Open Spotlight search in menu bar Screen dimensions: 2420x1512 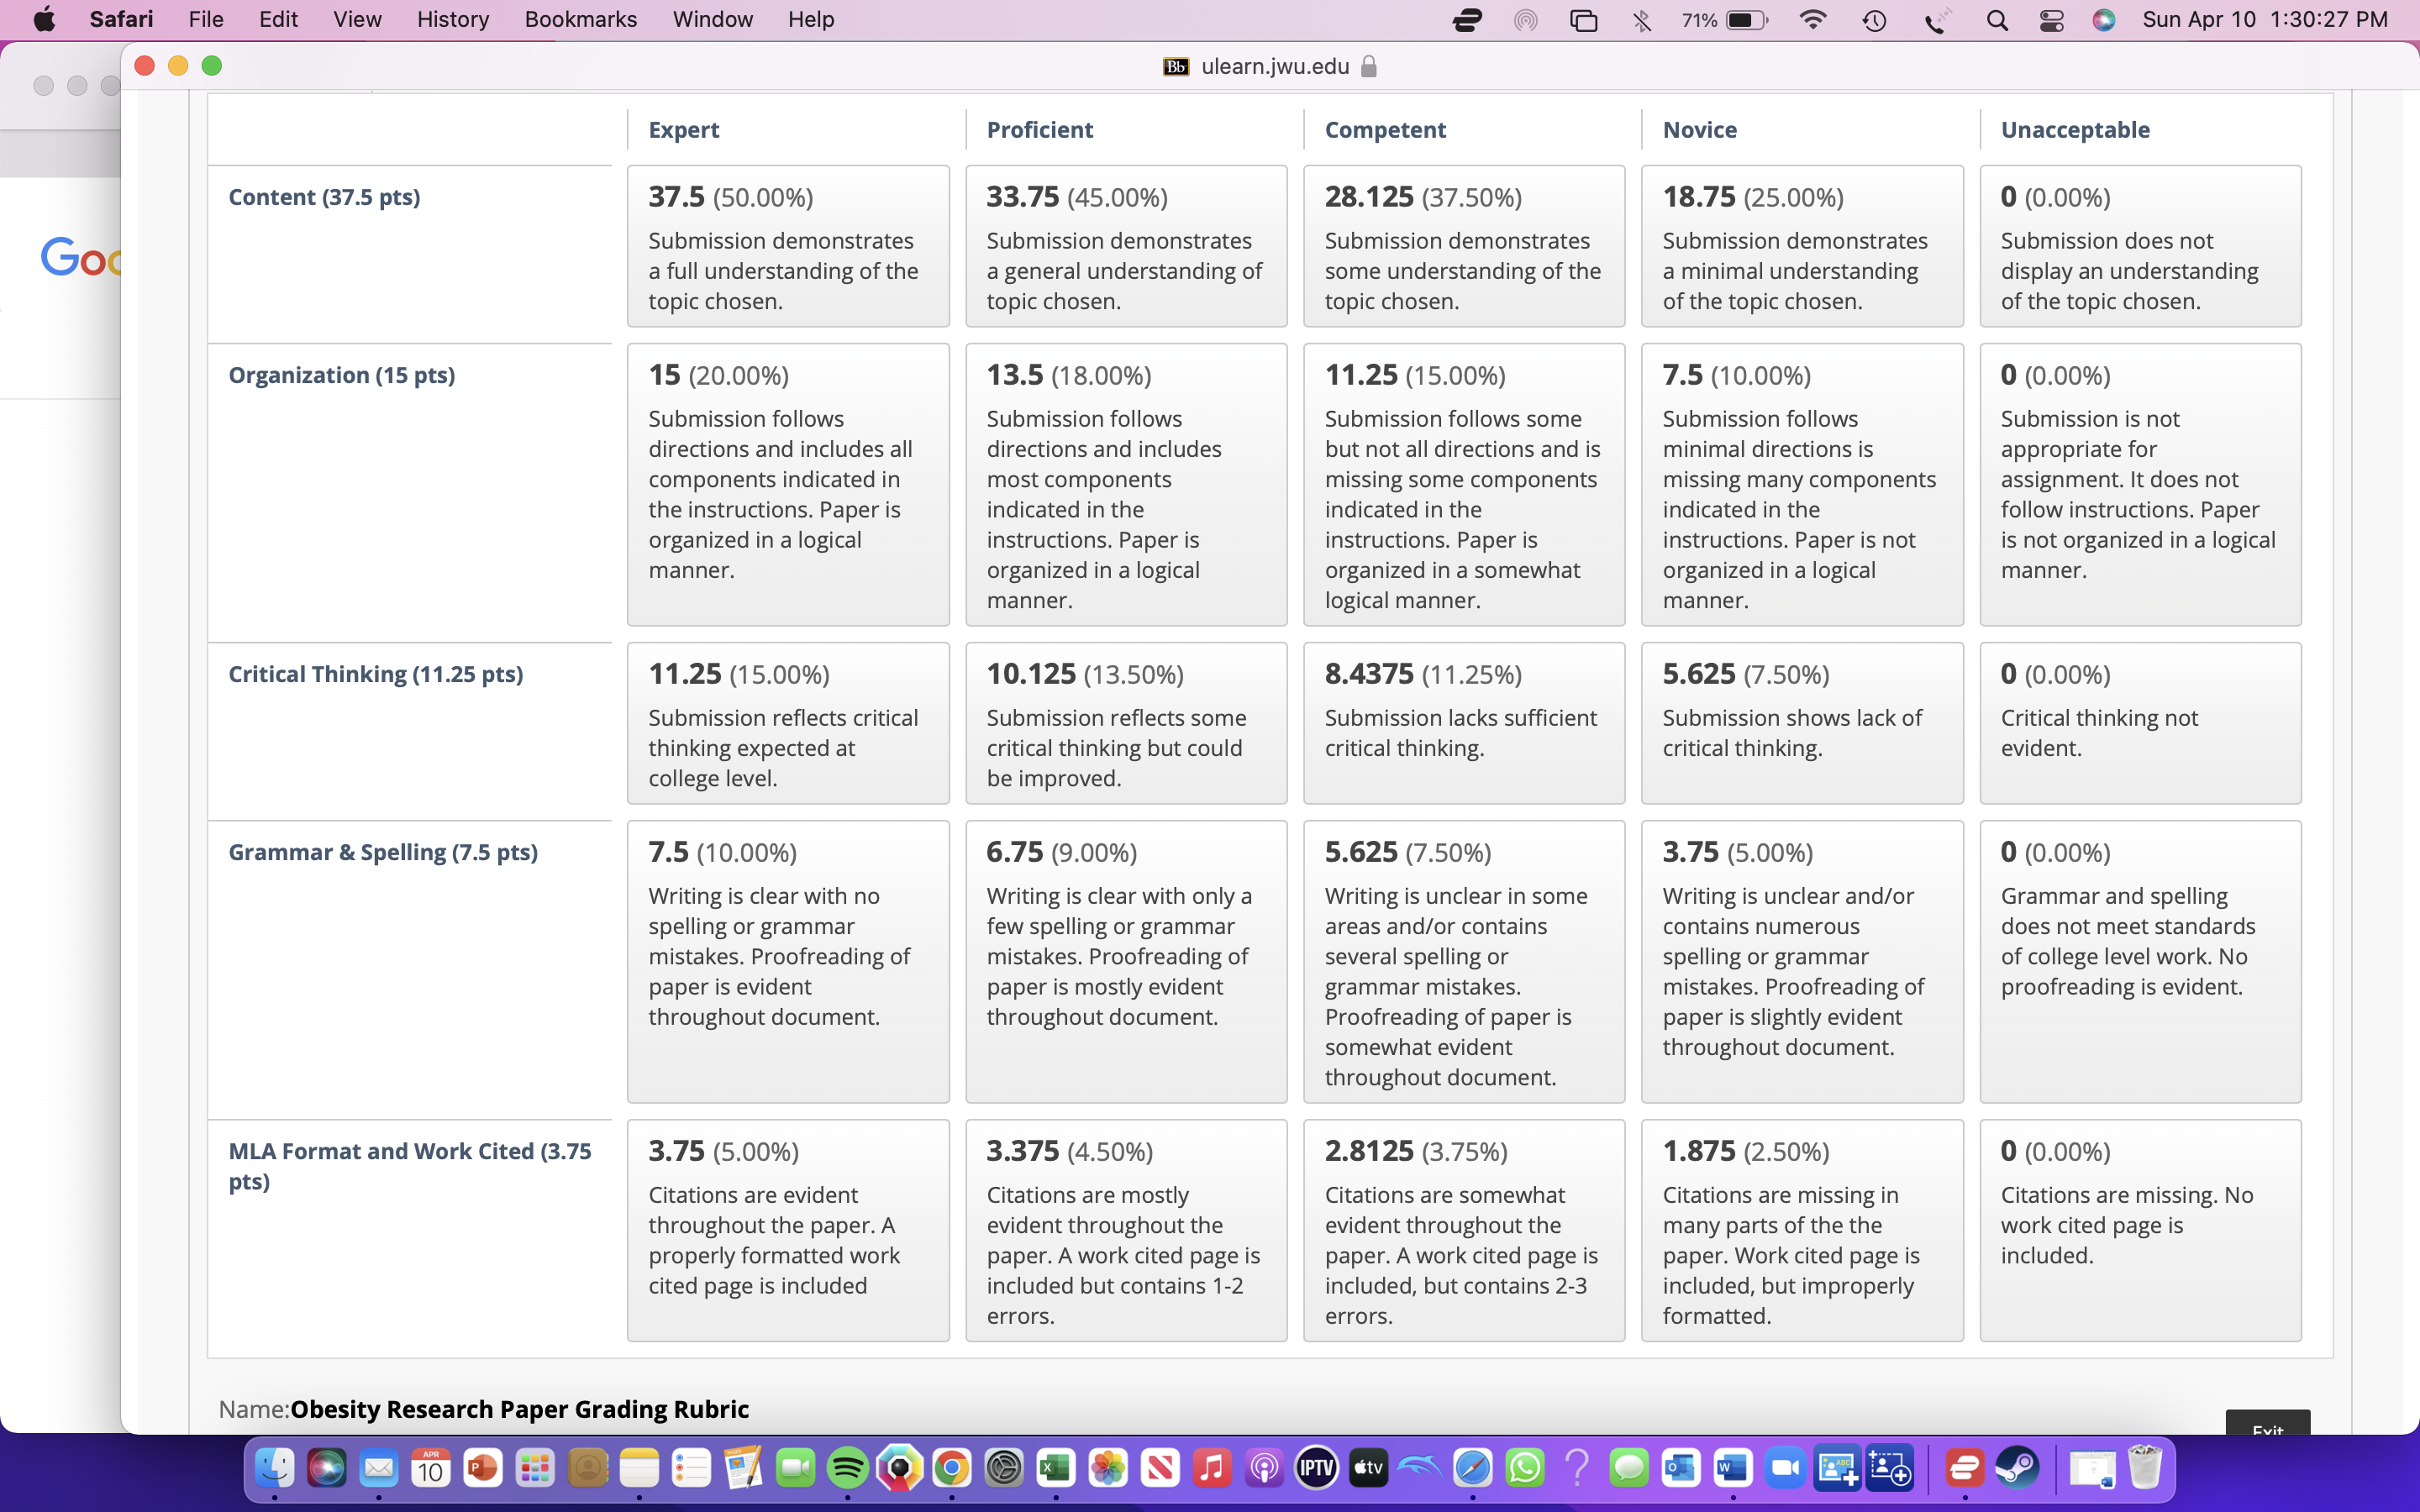(x=1997, y=20)
